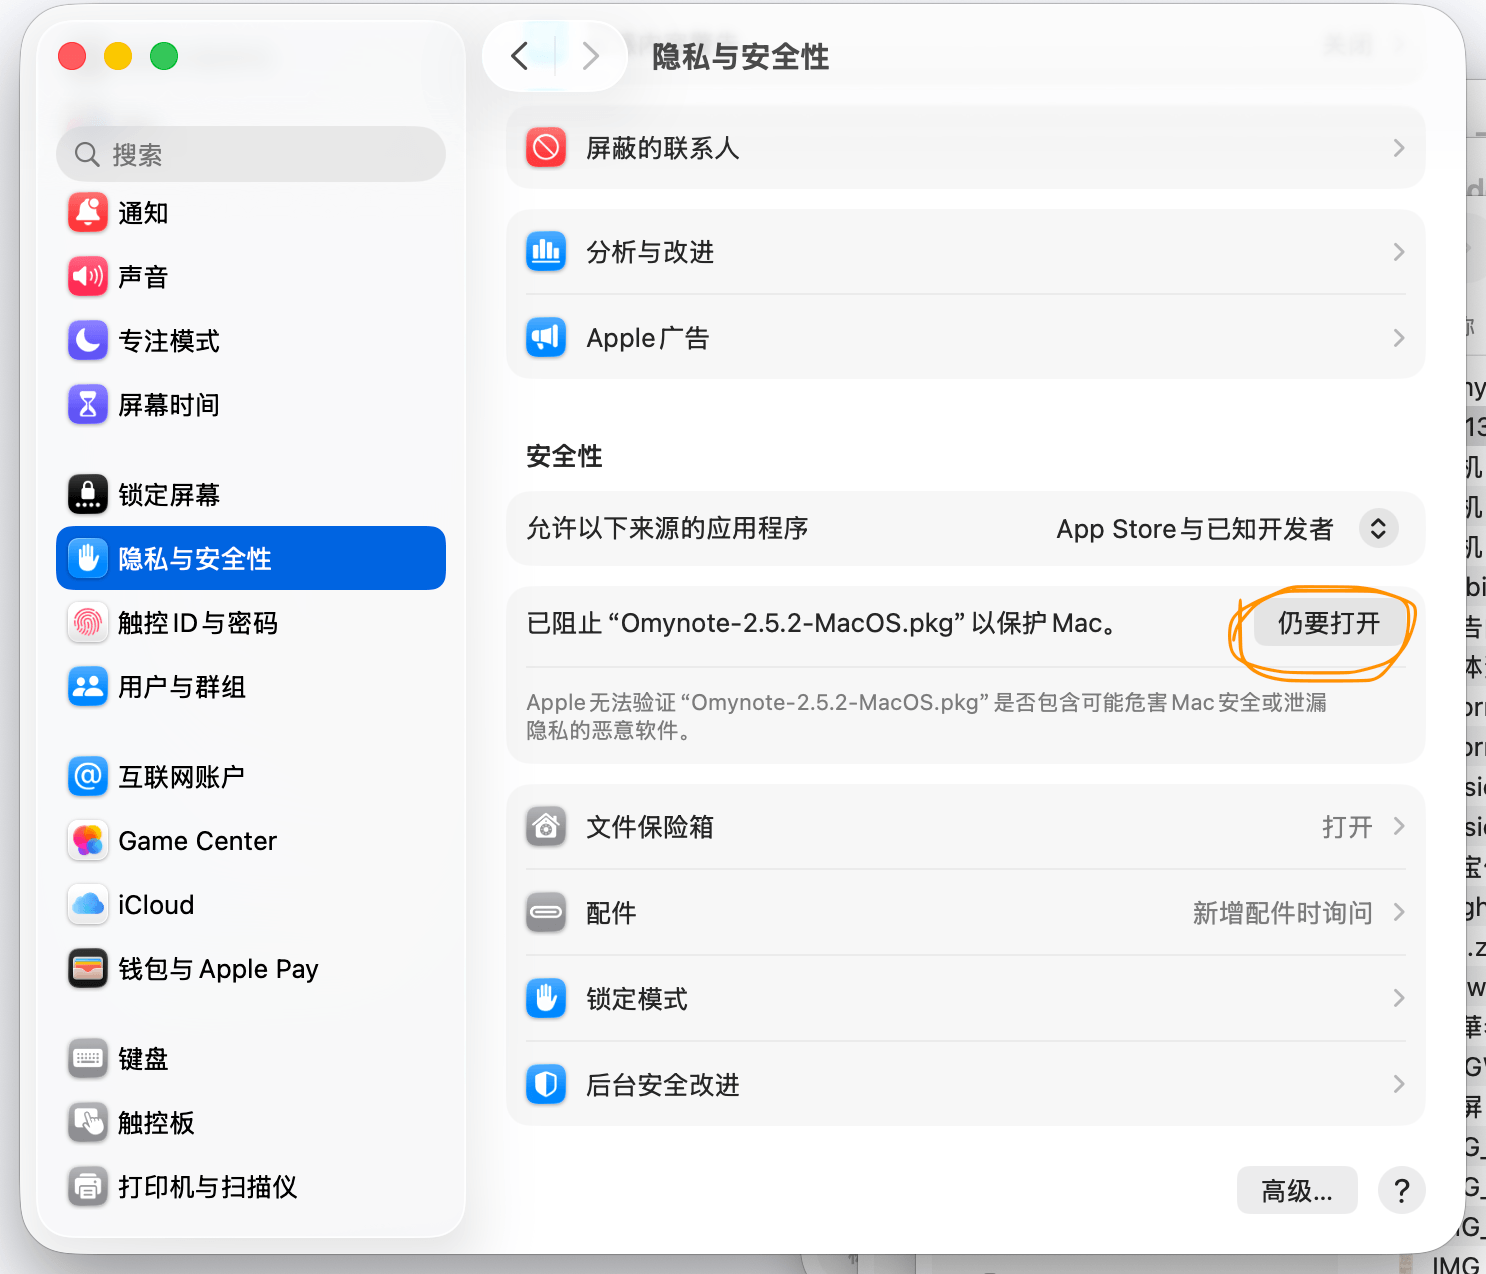Click the Users & Groups people icon

click(88, 687)
